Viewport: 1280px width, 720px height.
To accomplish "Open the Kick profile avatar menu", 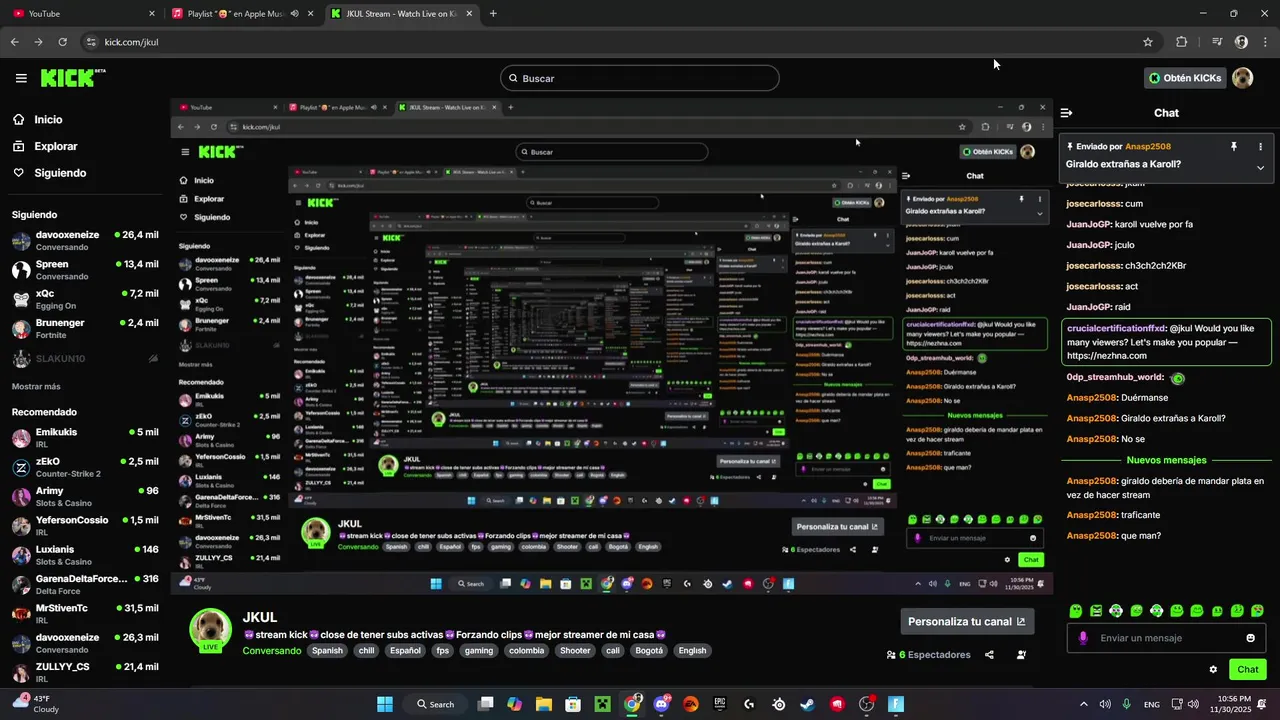I will point(1243,78).
